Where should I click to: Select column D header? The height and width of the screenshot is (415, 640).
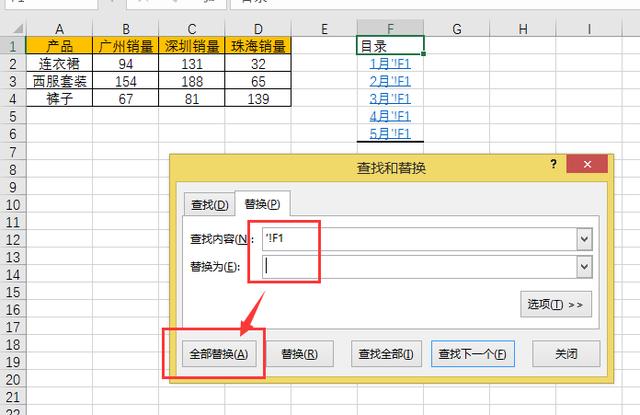[258, 29]
